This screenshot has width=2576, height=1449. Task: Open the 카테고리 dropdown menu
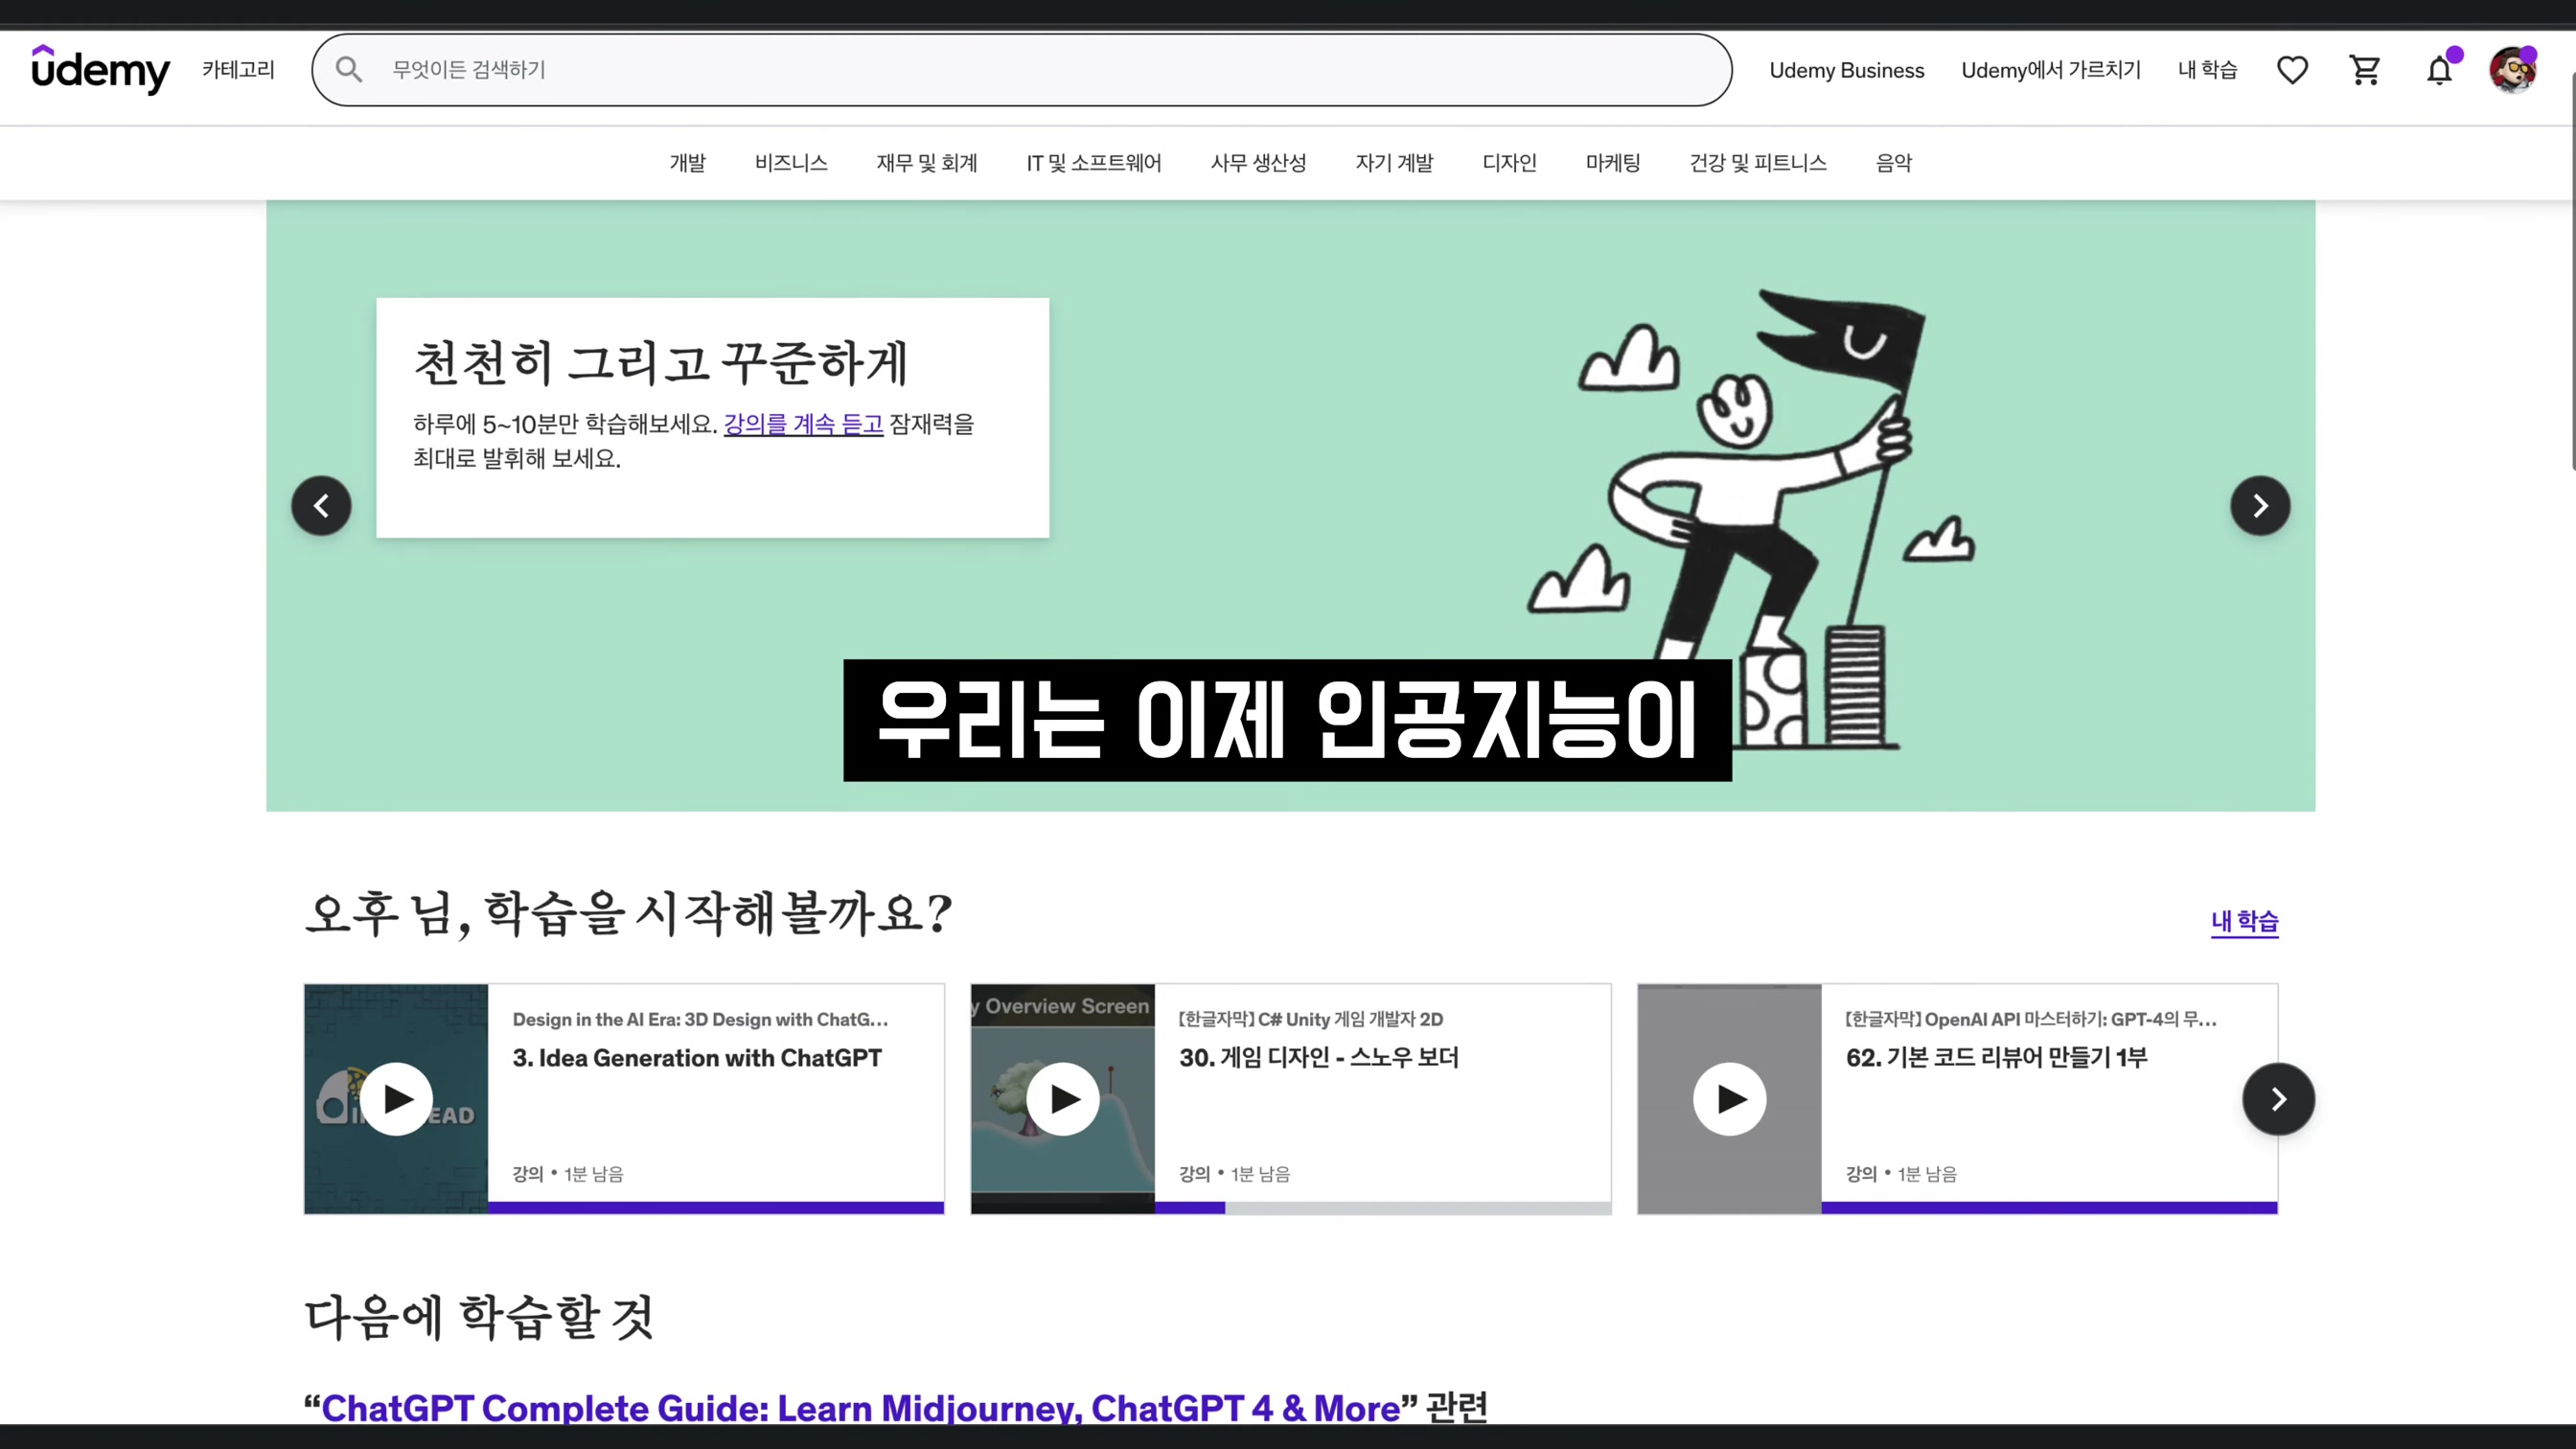(238, 70)
